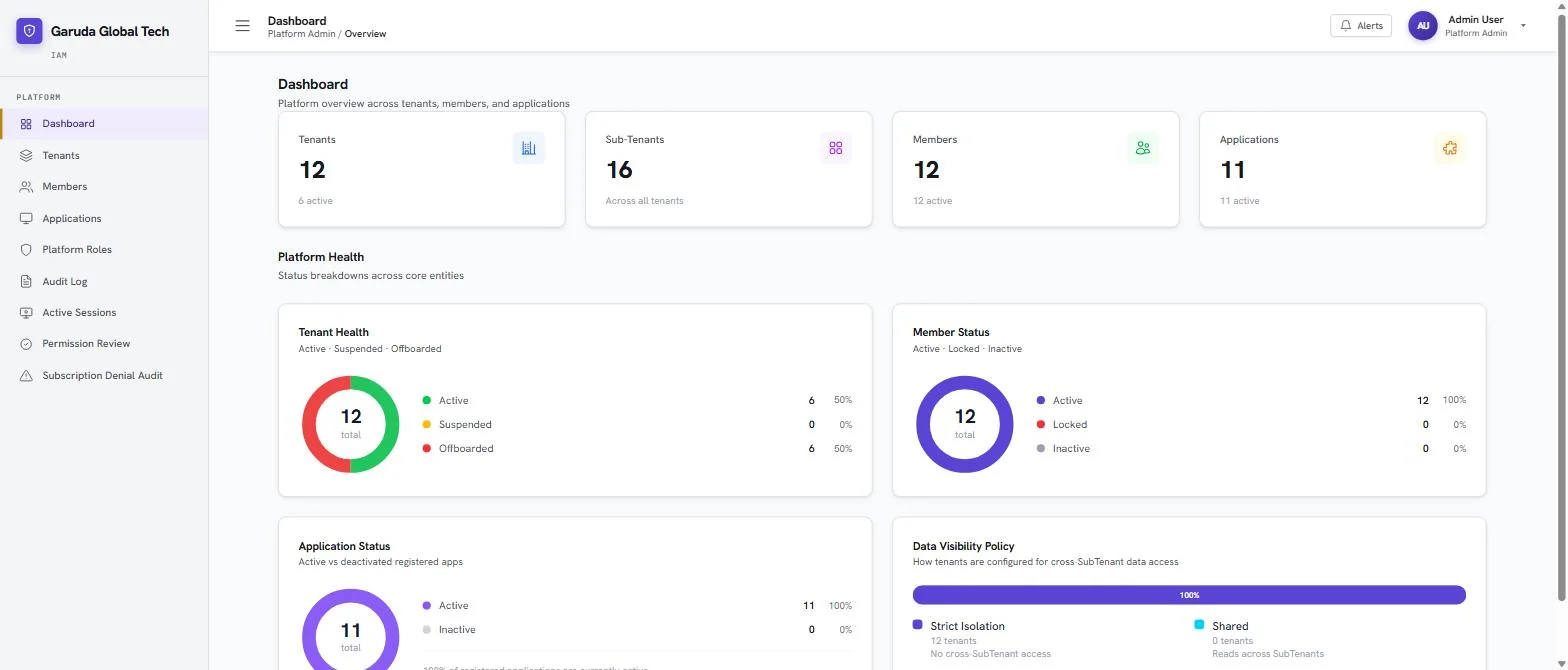Click the bell icon in Alerts button
Screen dimensions: 1568x670
click(x=1346, y=26)
